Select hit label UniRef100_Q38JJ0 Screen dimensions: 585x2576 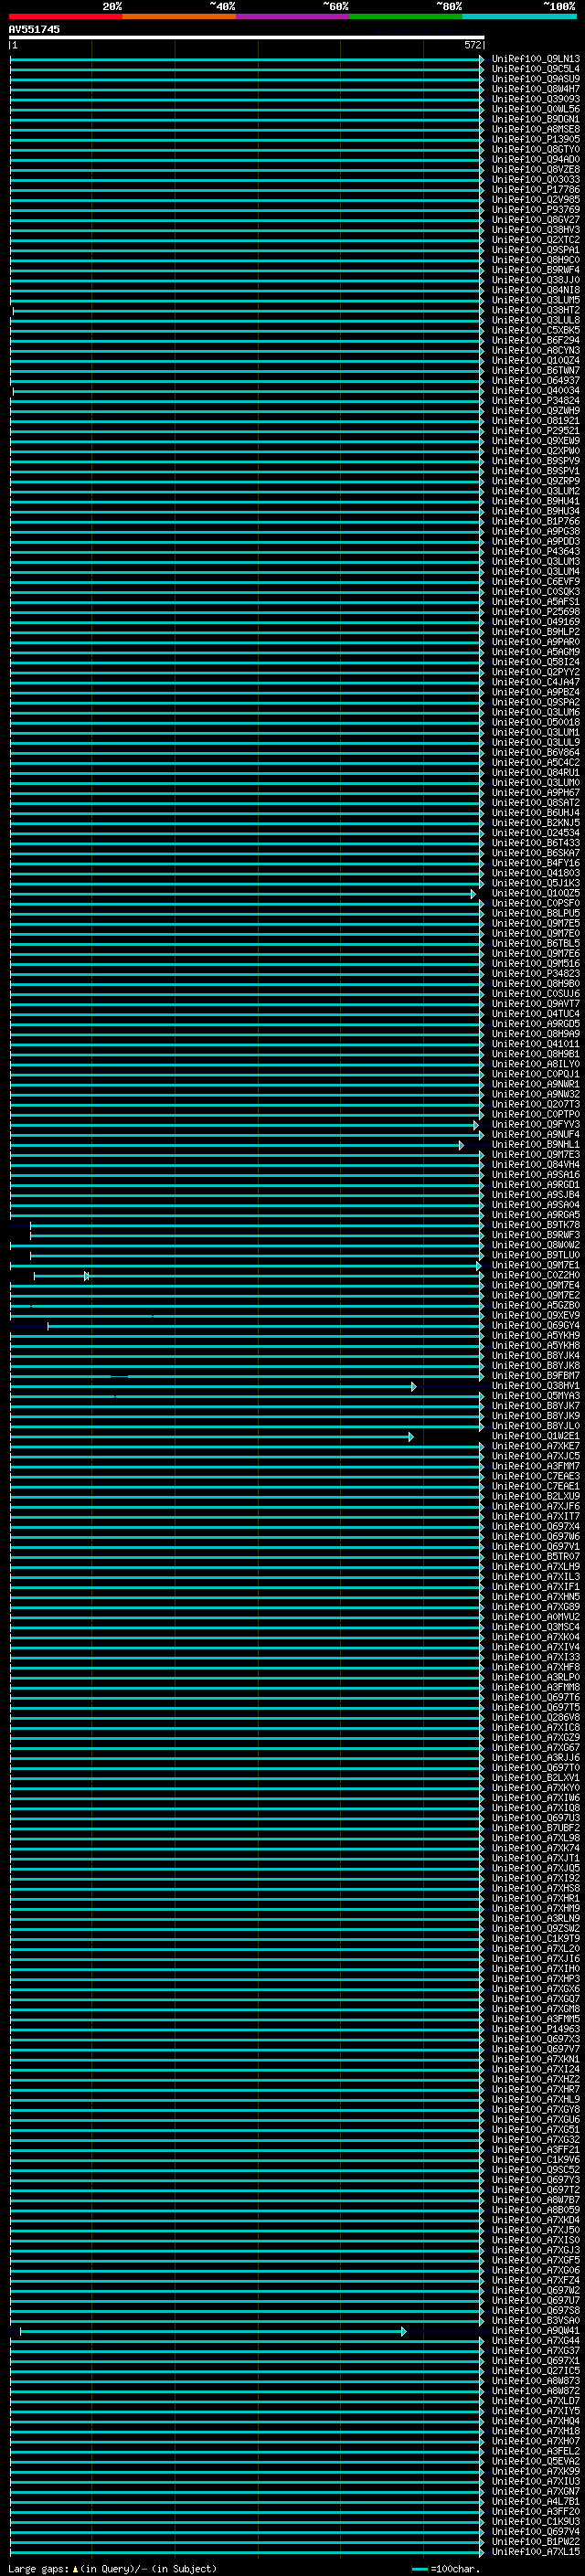(536, 280)
